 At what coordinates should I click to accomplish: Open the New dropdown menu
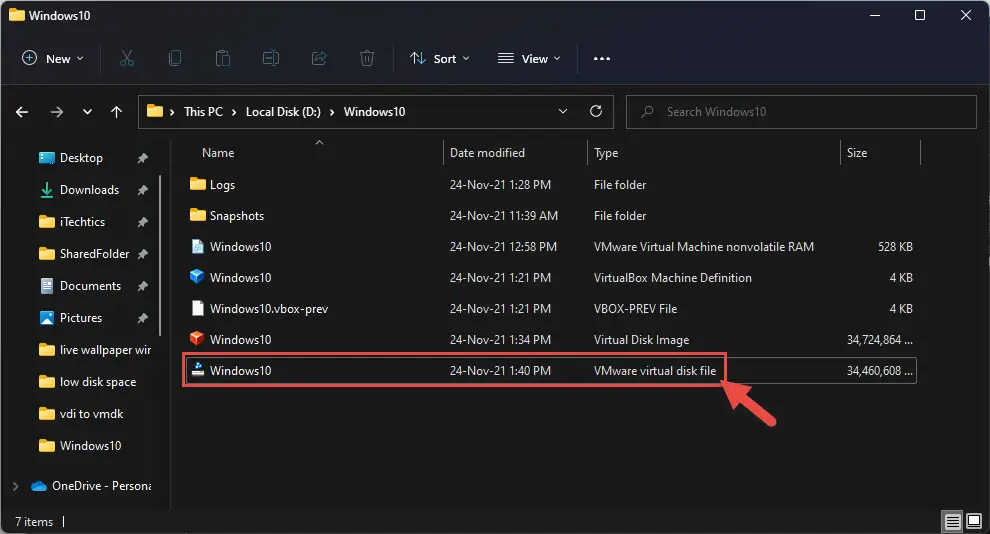coord(53,59)
